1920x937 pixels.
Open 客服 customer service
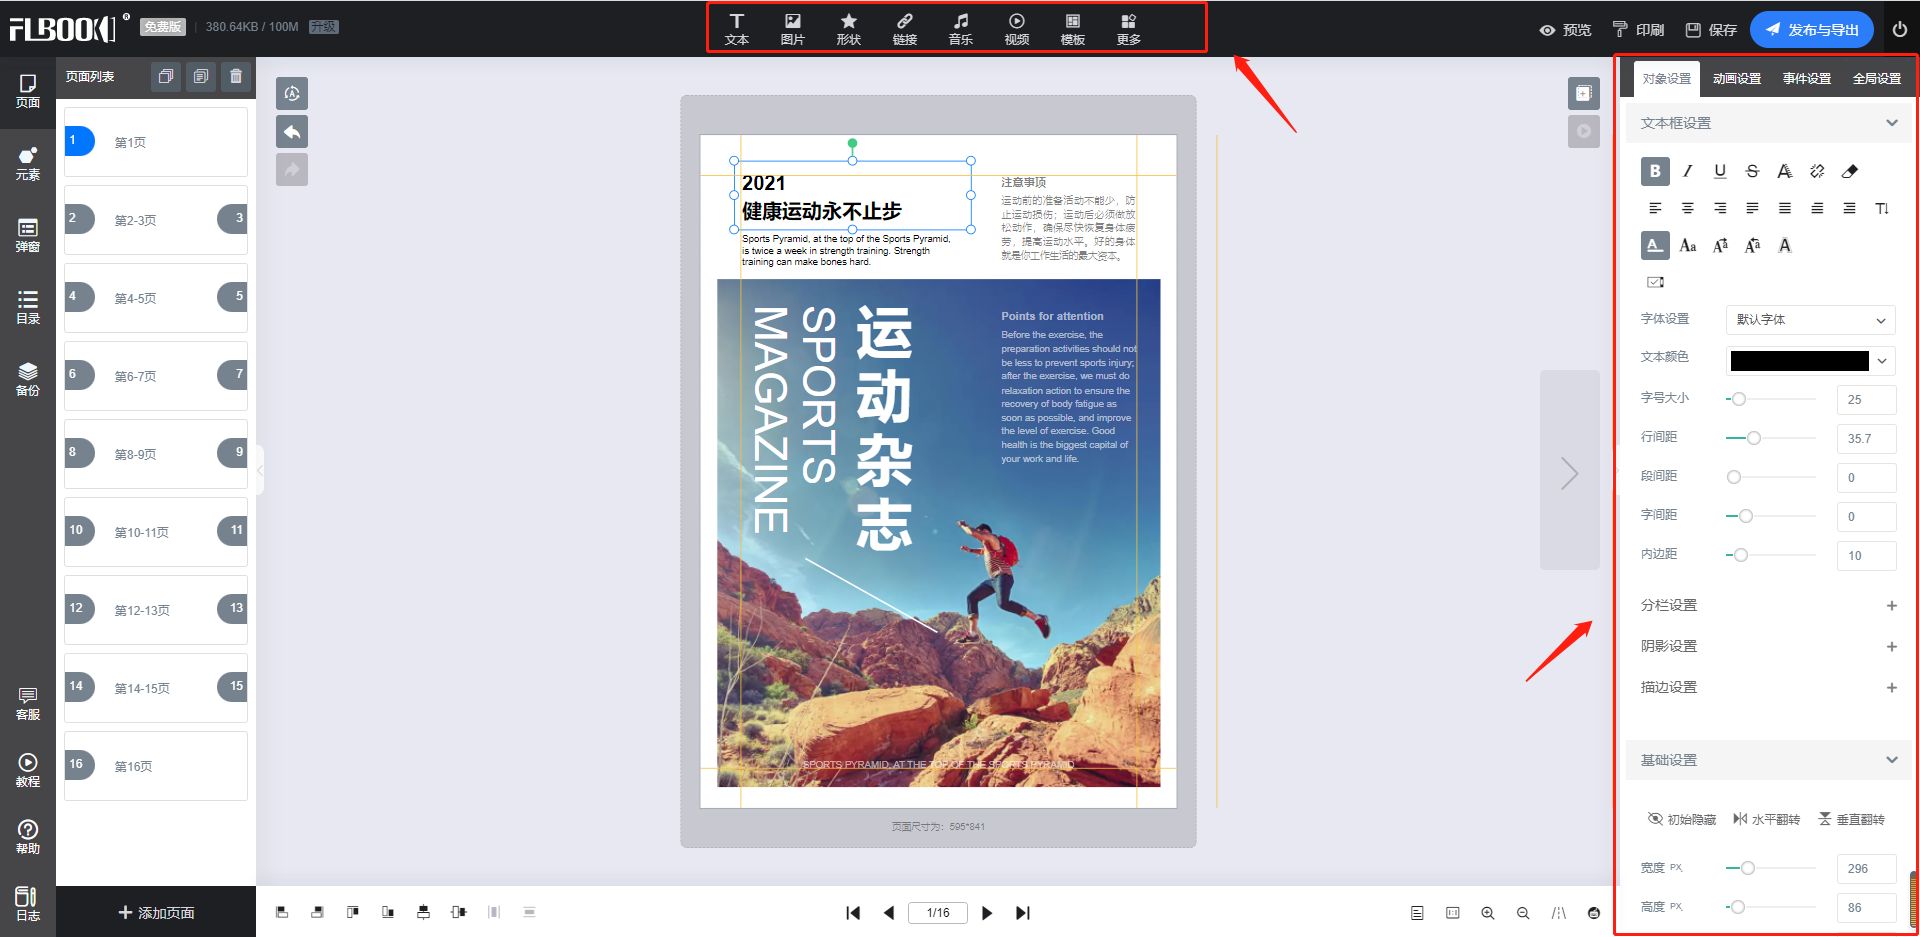coord(28,704)
